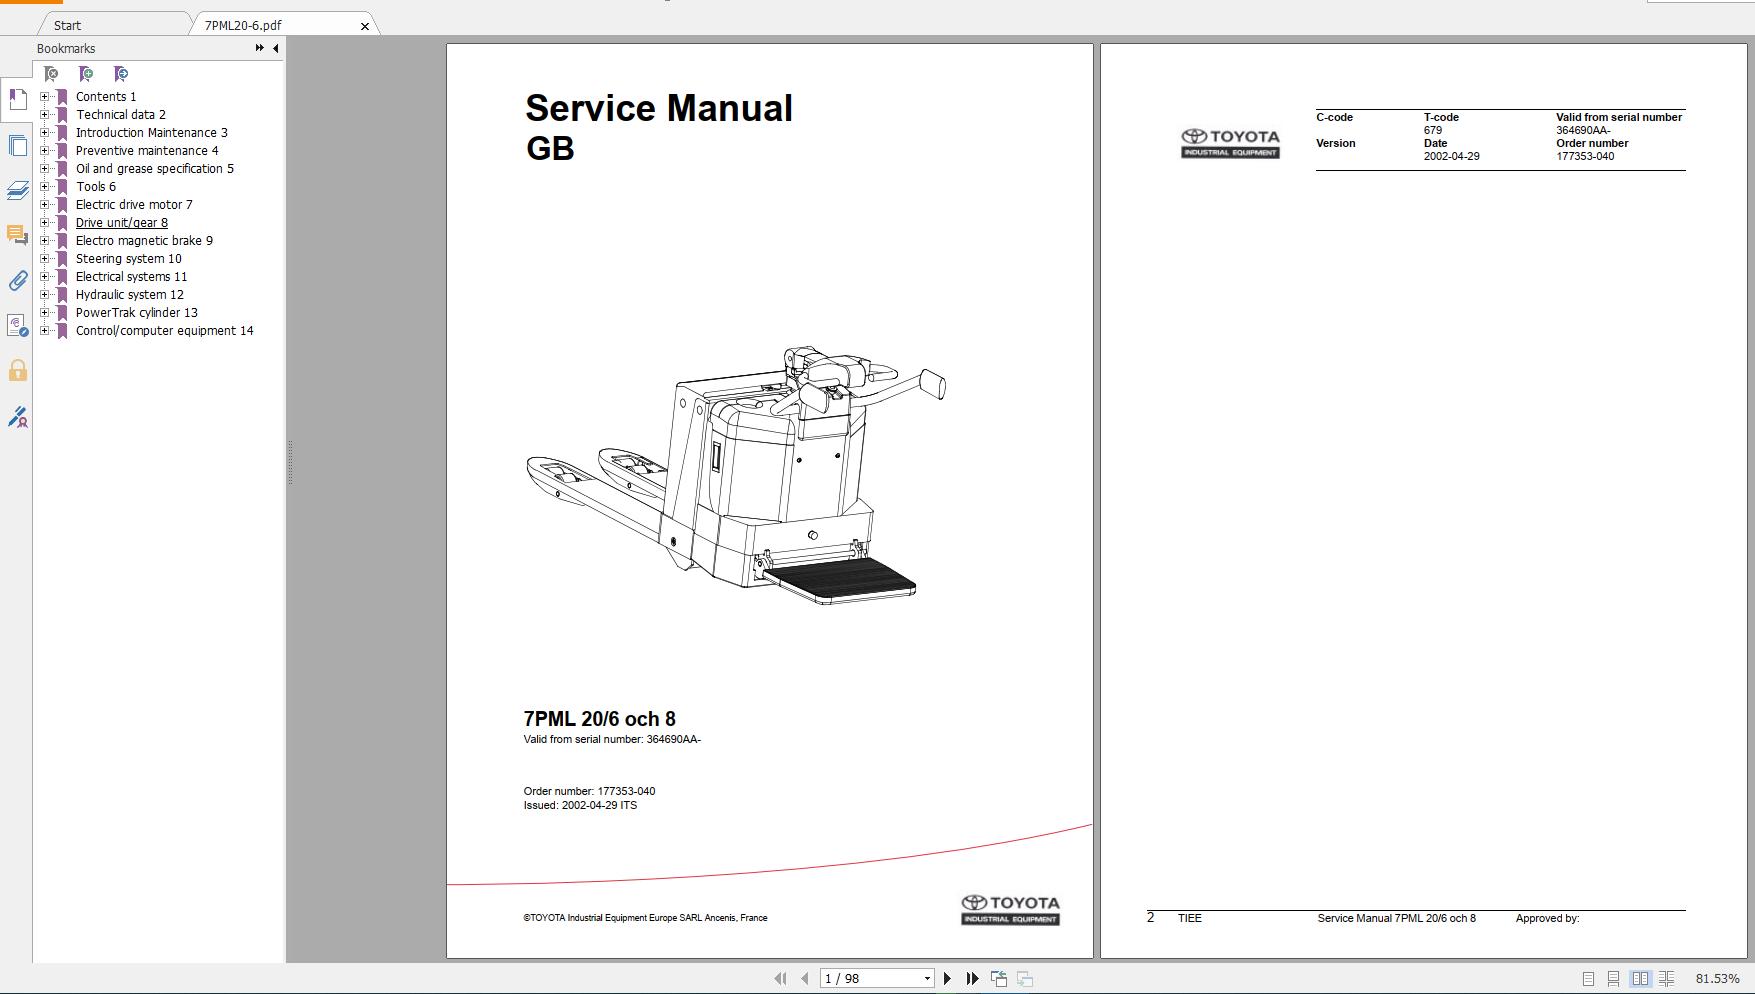
Task: Go to the first page
Action: point(781,979)
